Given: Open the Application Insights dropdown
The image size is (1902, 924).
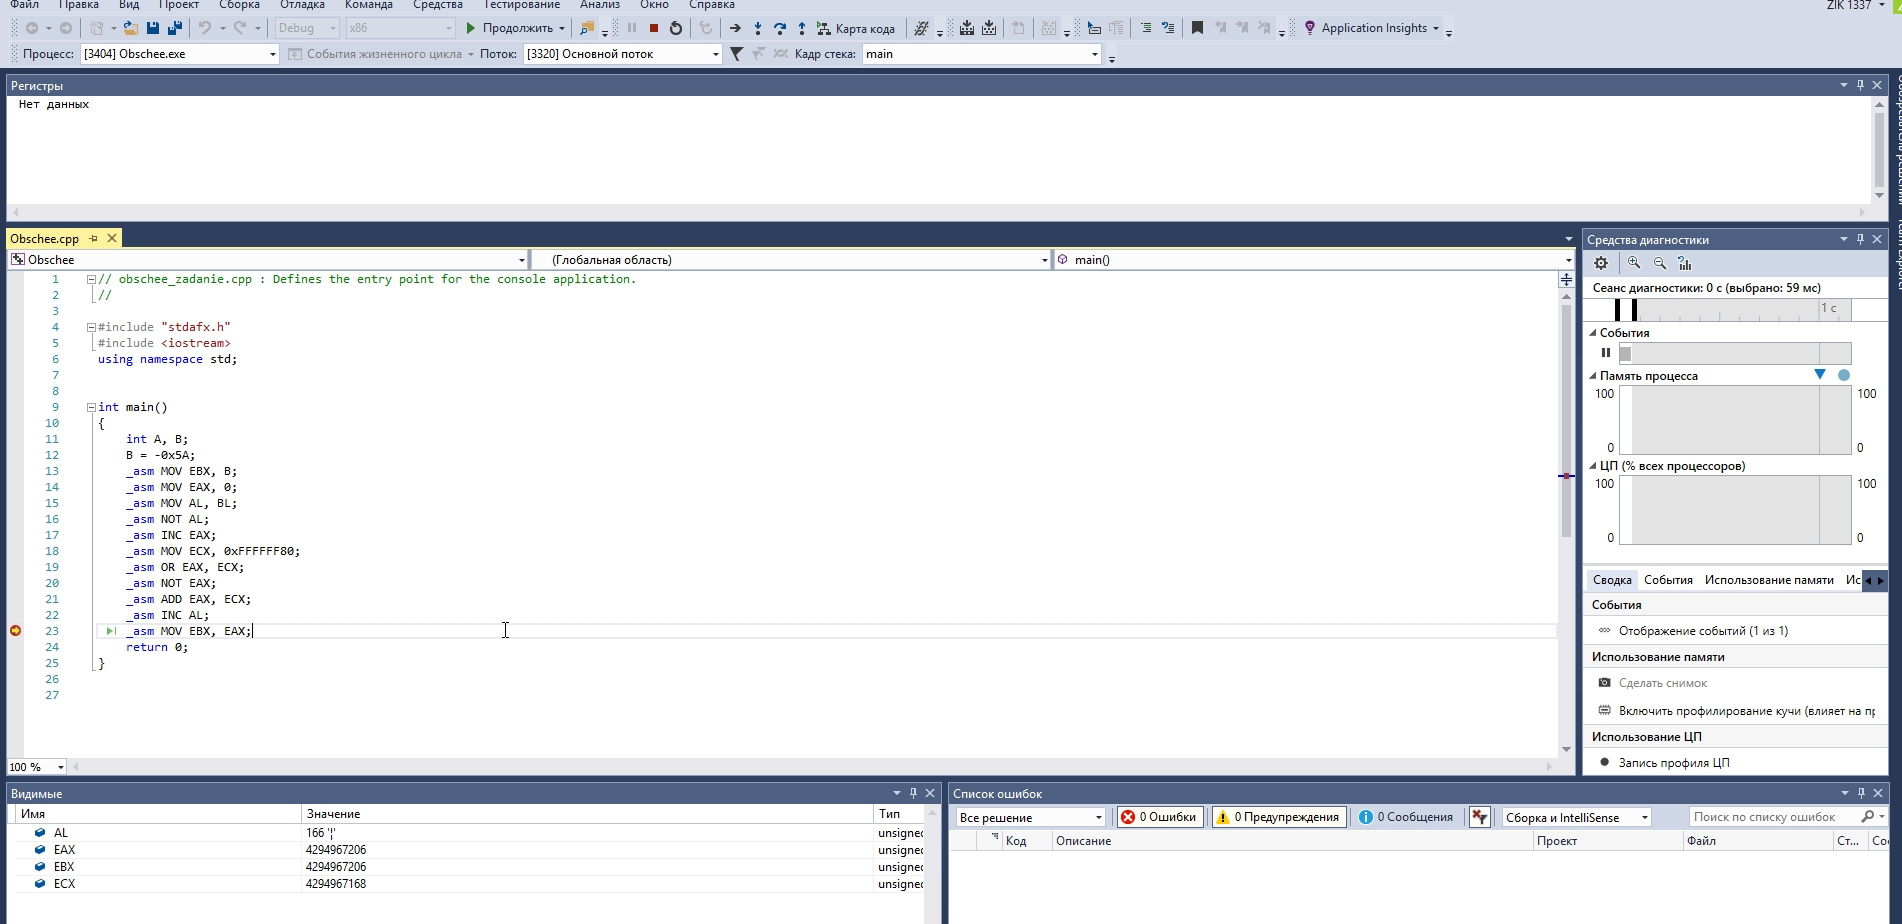Looking at the screenshot, I should (1371, 28).
